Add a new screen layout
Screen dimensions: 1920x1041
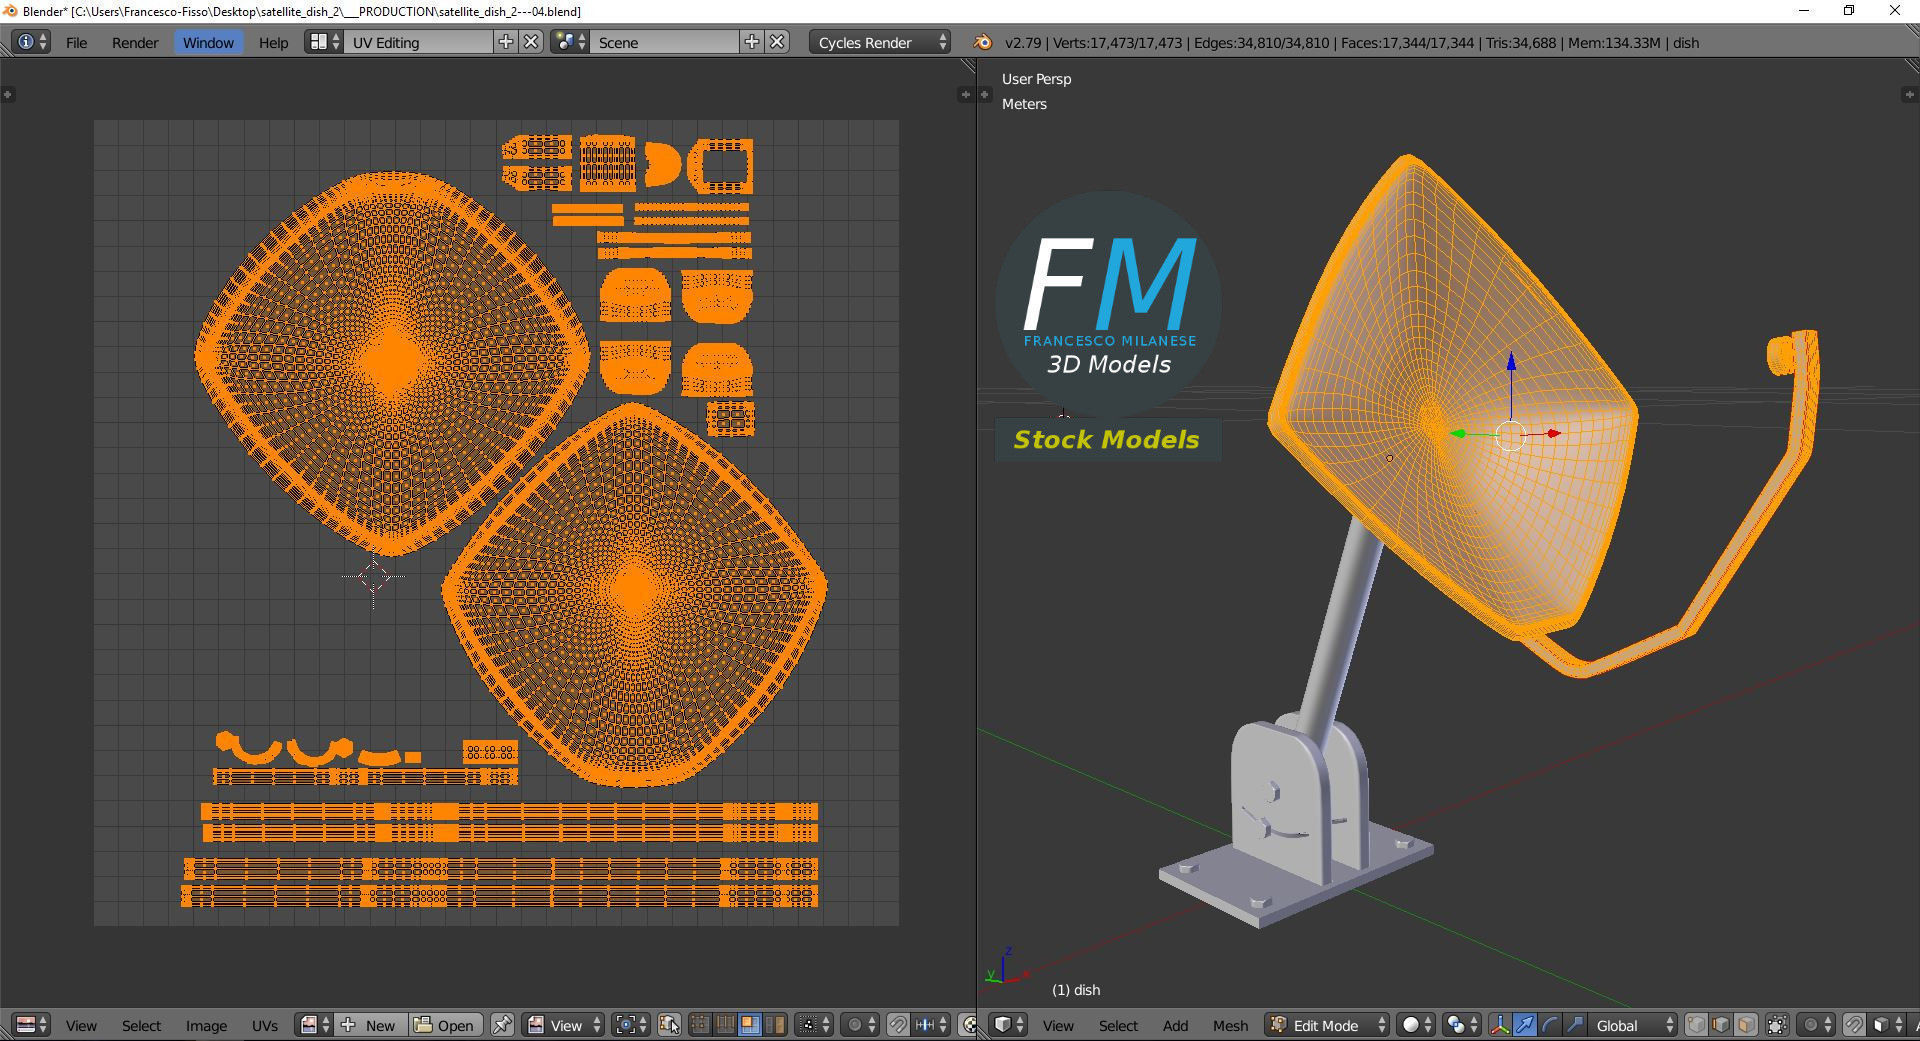pos(506,42)
